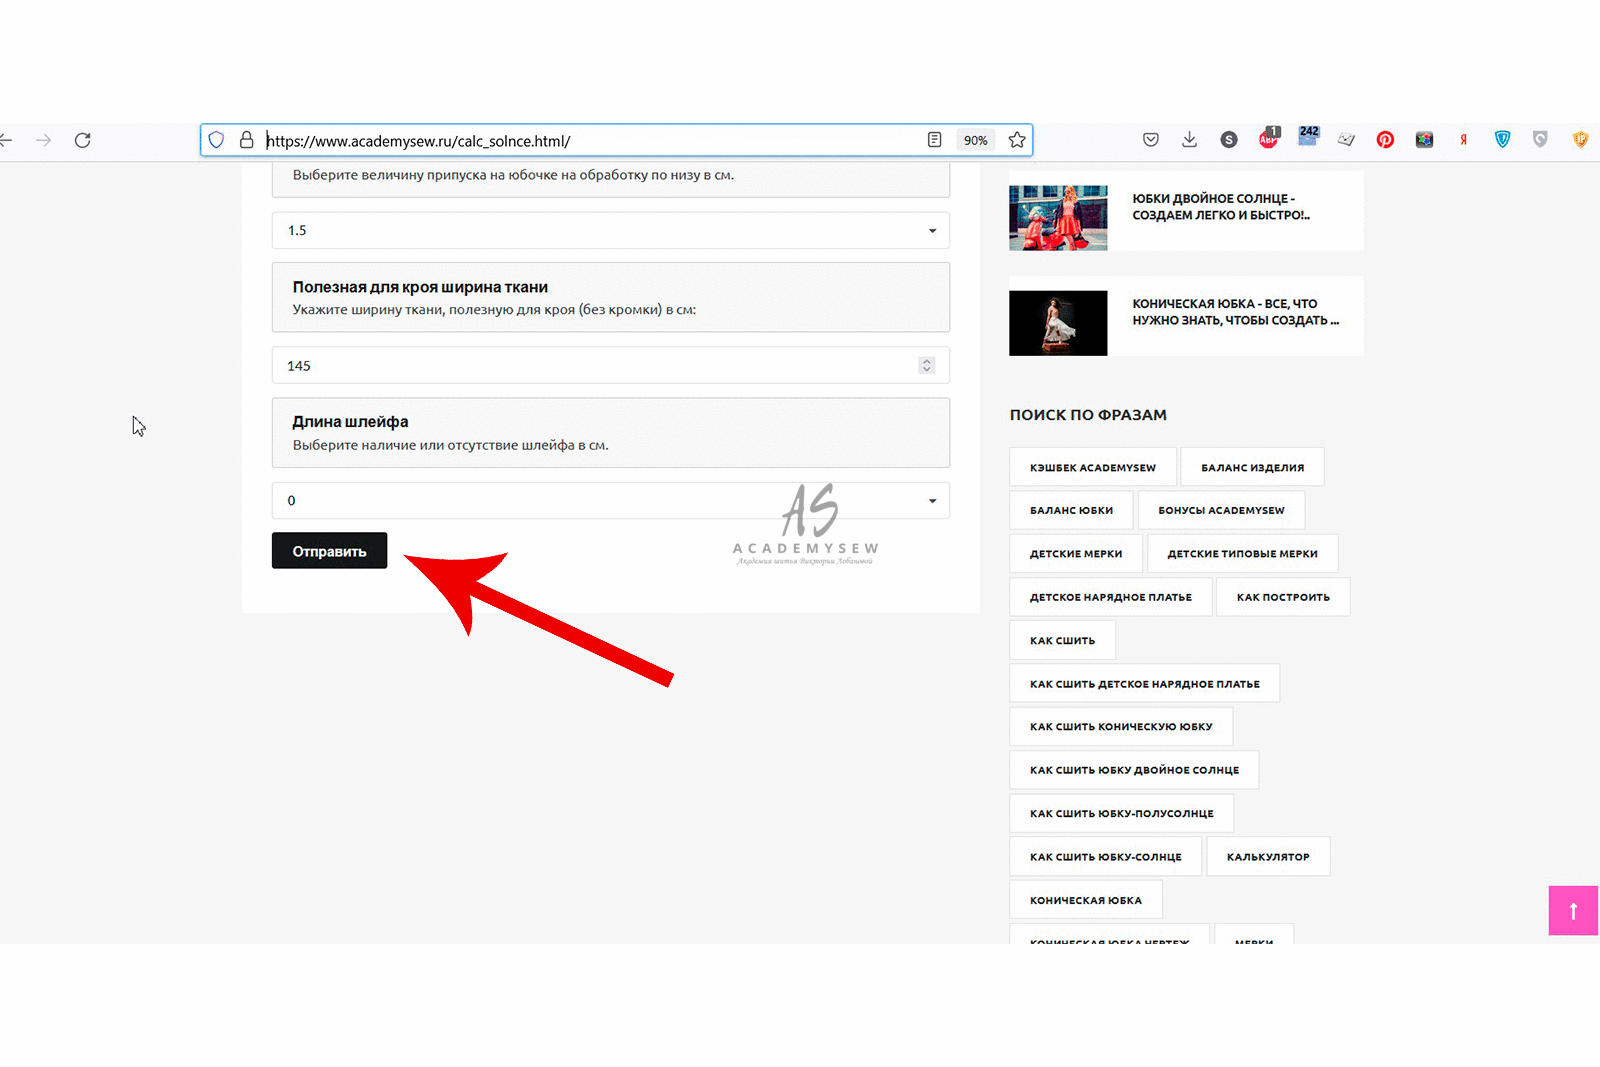Open article Коническая юбка – все, что нужно знать
1600x1067 pixels.
tap(1235, 312)
